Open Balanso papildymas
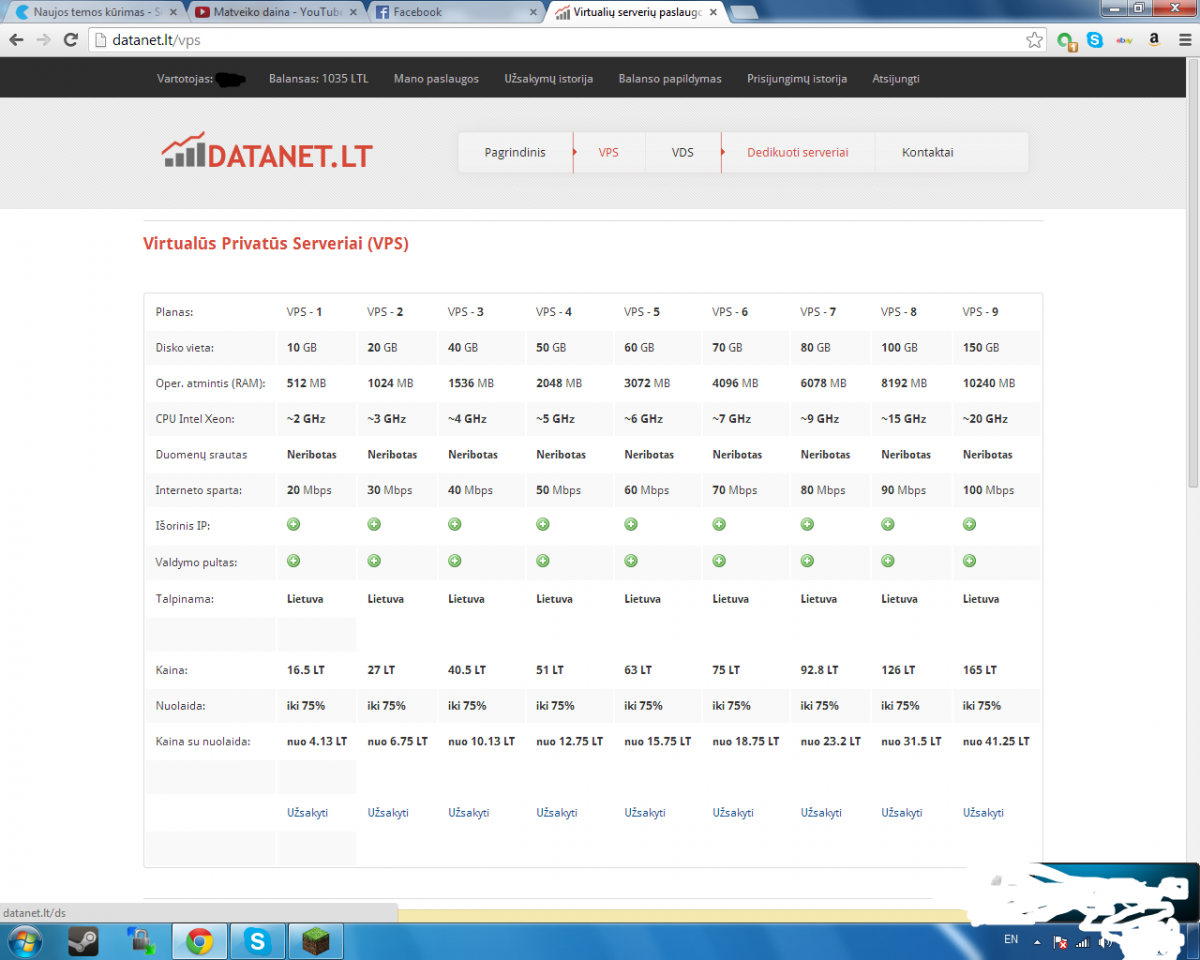1200x960 pixels. 670,79
